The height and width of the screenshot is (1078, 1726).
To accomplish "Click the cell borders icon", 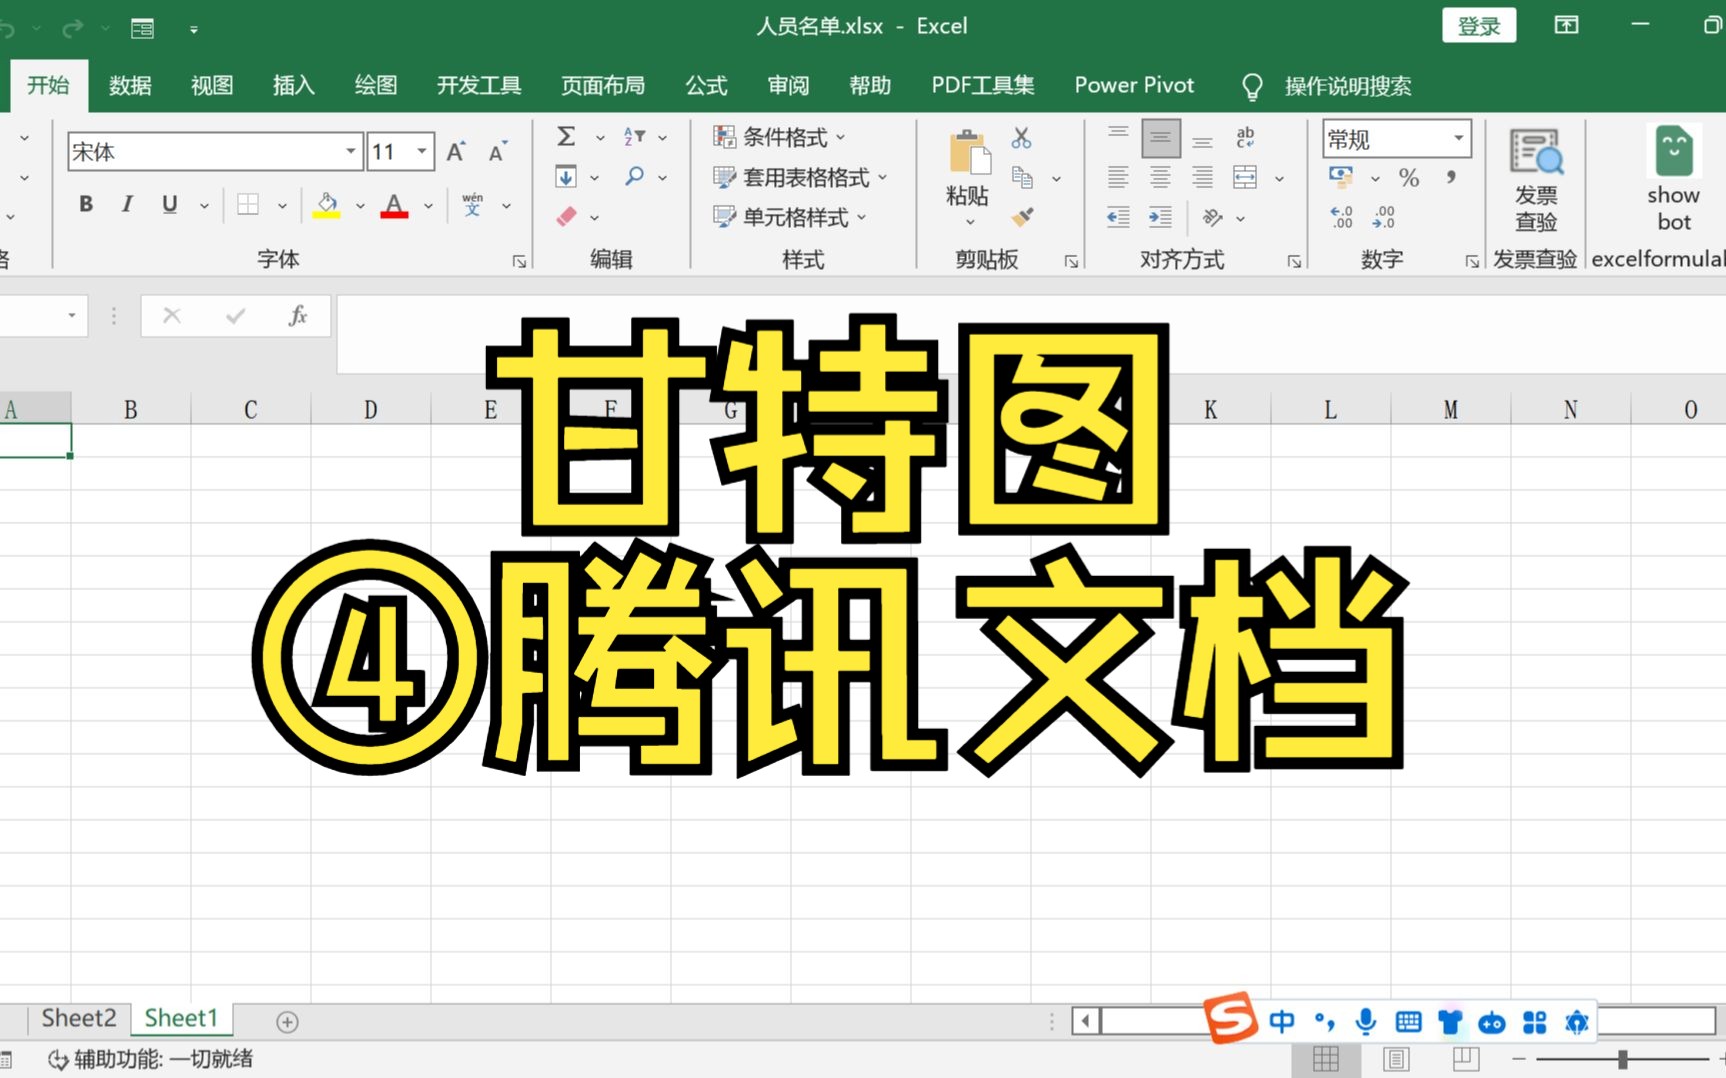I will tap(248, 204).
